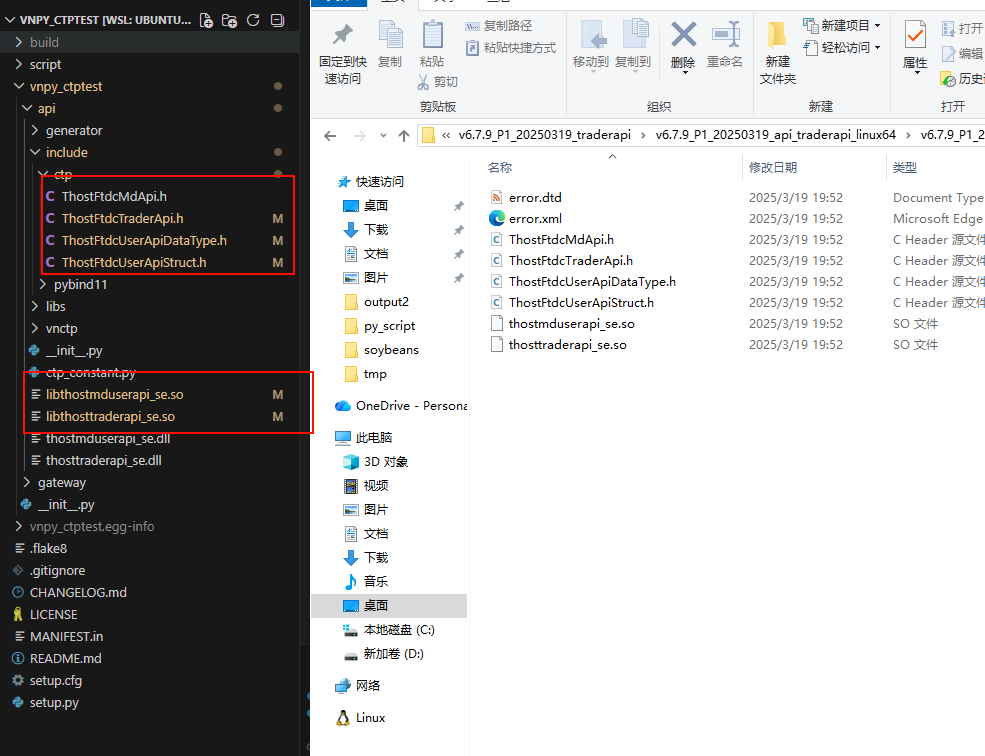
Task: Click the up-directory arrow in File Explorer
Action: click(x=404, y=136)
